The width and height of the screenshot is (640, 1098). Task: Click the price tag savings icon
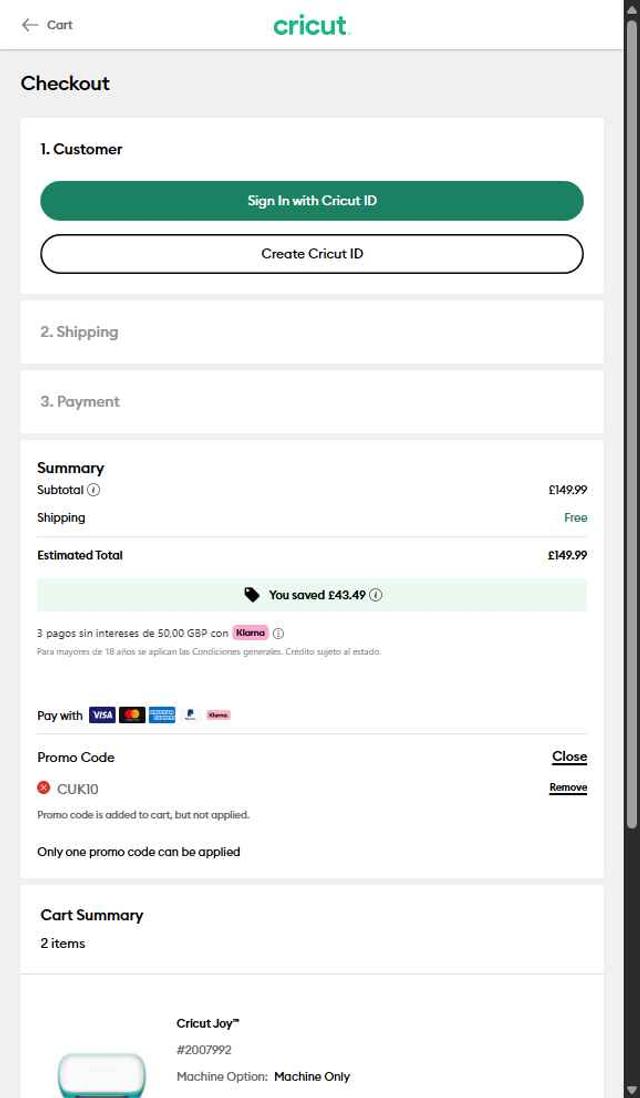(x=252, y=595)
